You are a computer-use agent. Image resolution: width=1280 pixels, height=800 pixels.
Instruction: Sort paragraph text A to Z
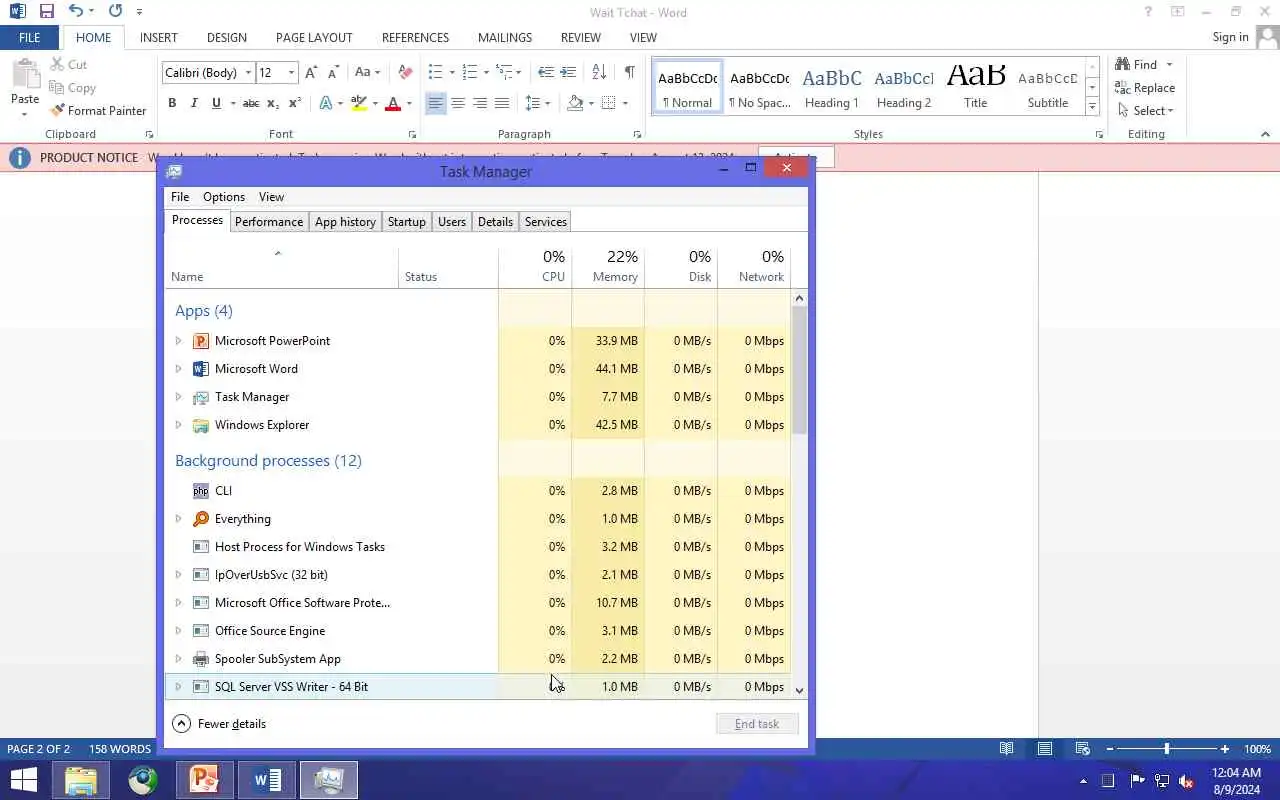[599, 72]
